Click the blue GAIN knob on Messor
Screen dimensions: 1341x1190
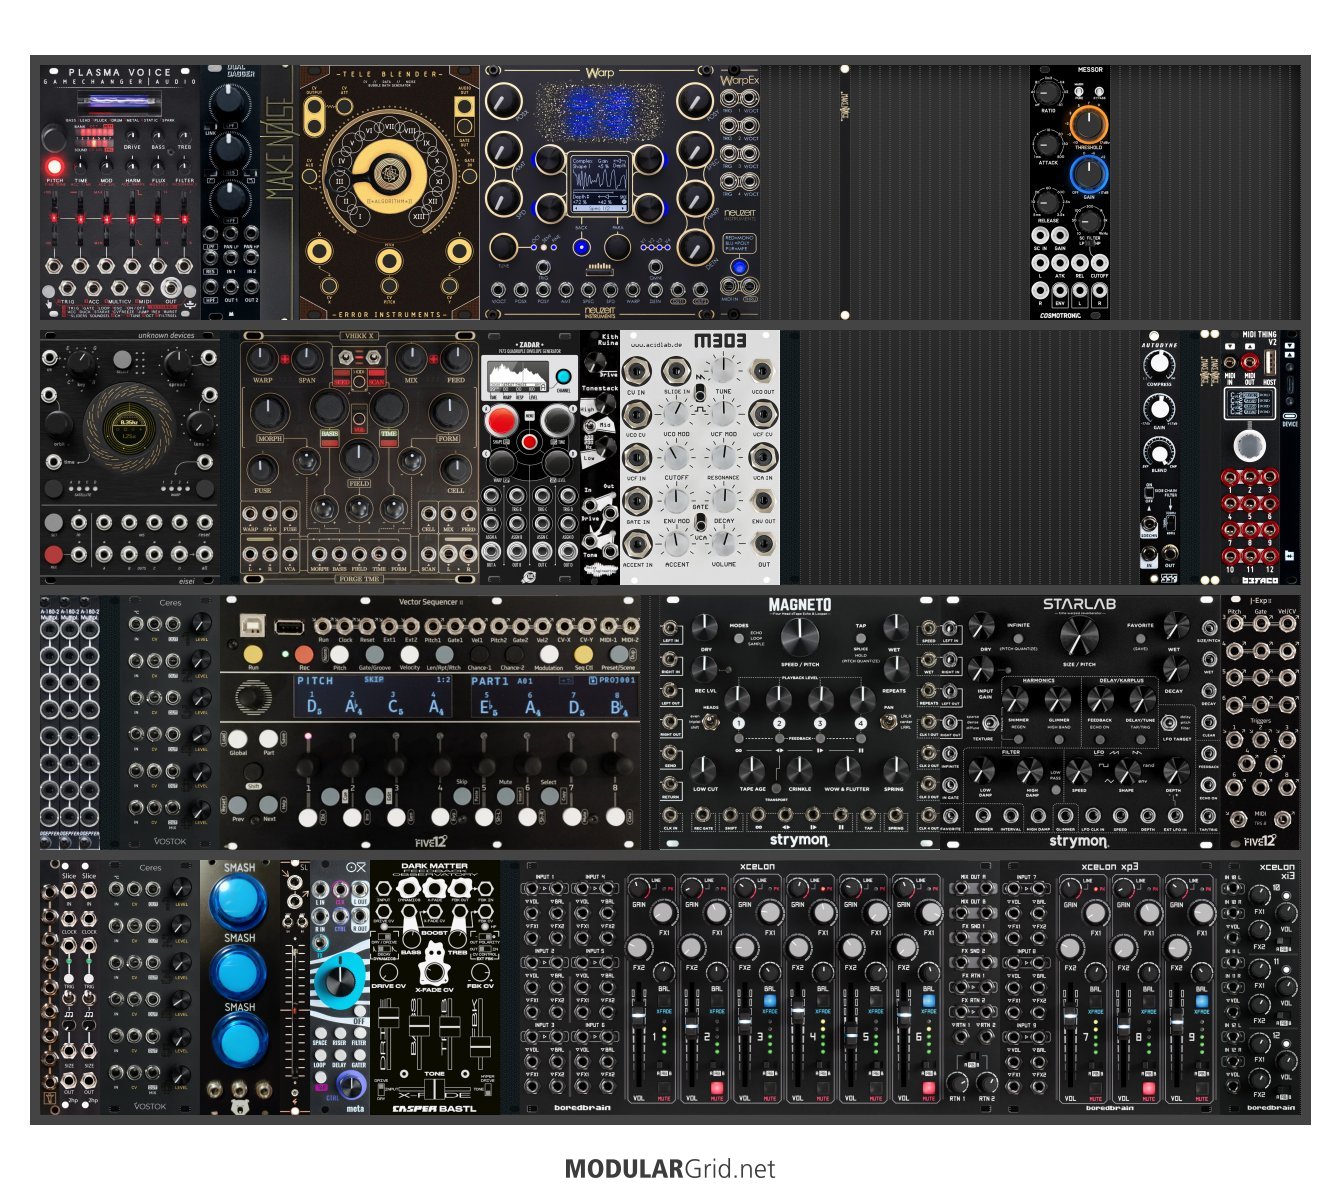(x=1088, y=174)
